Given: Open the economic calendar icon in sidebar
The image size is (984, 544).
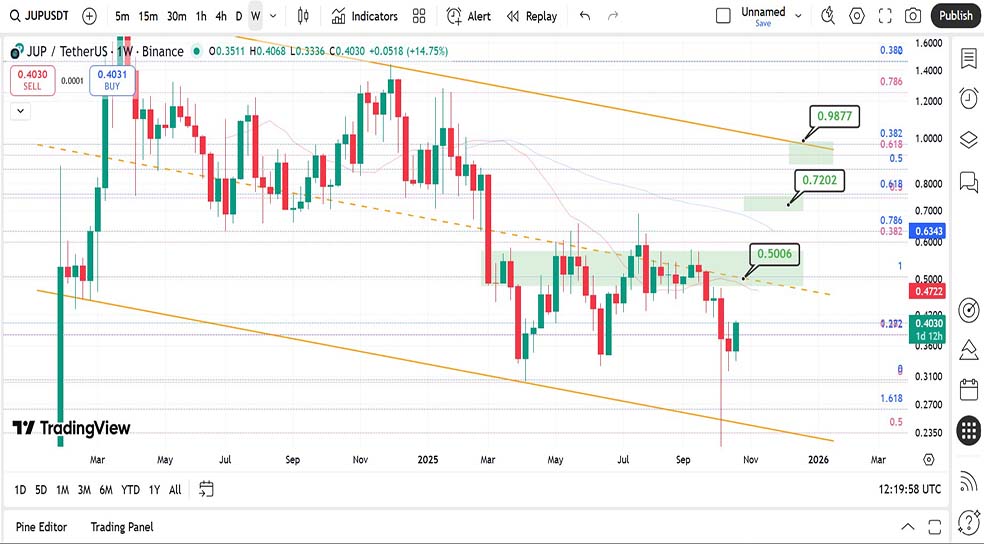Looking at the screenshot, I should 968,389.
